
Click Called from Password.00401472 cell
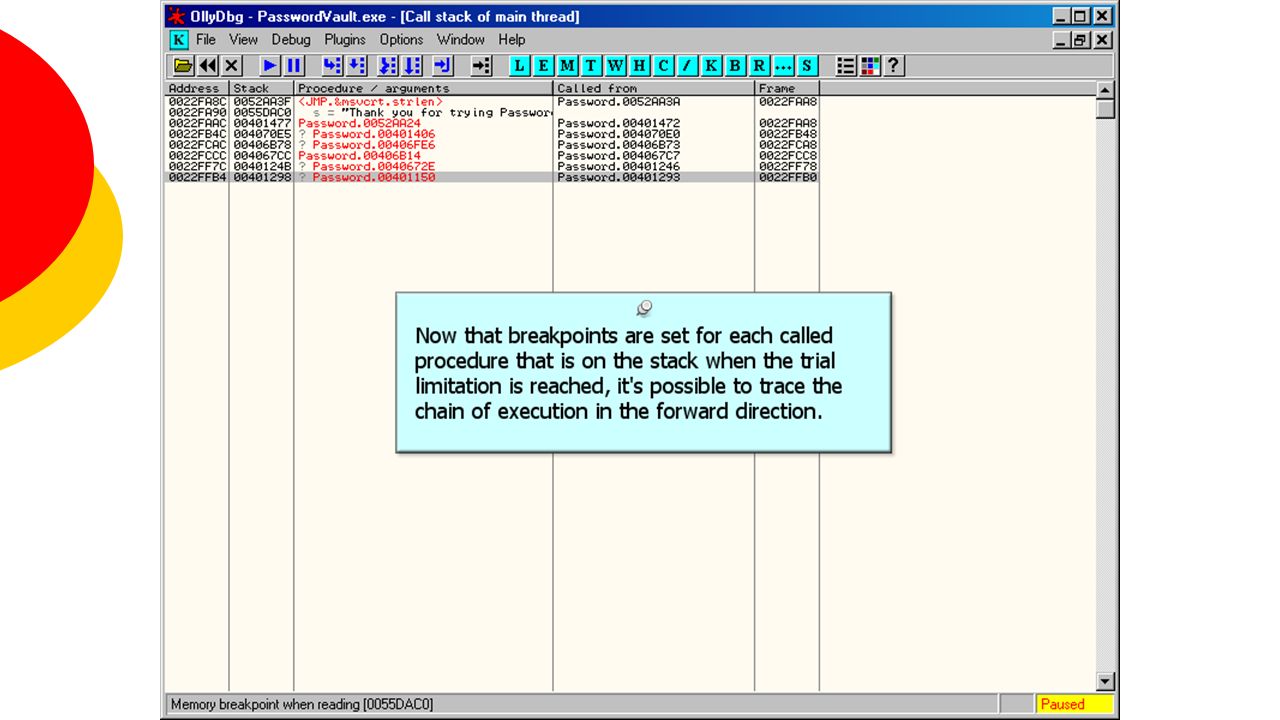click(619, 123)
